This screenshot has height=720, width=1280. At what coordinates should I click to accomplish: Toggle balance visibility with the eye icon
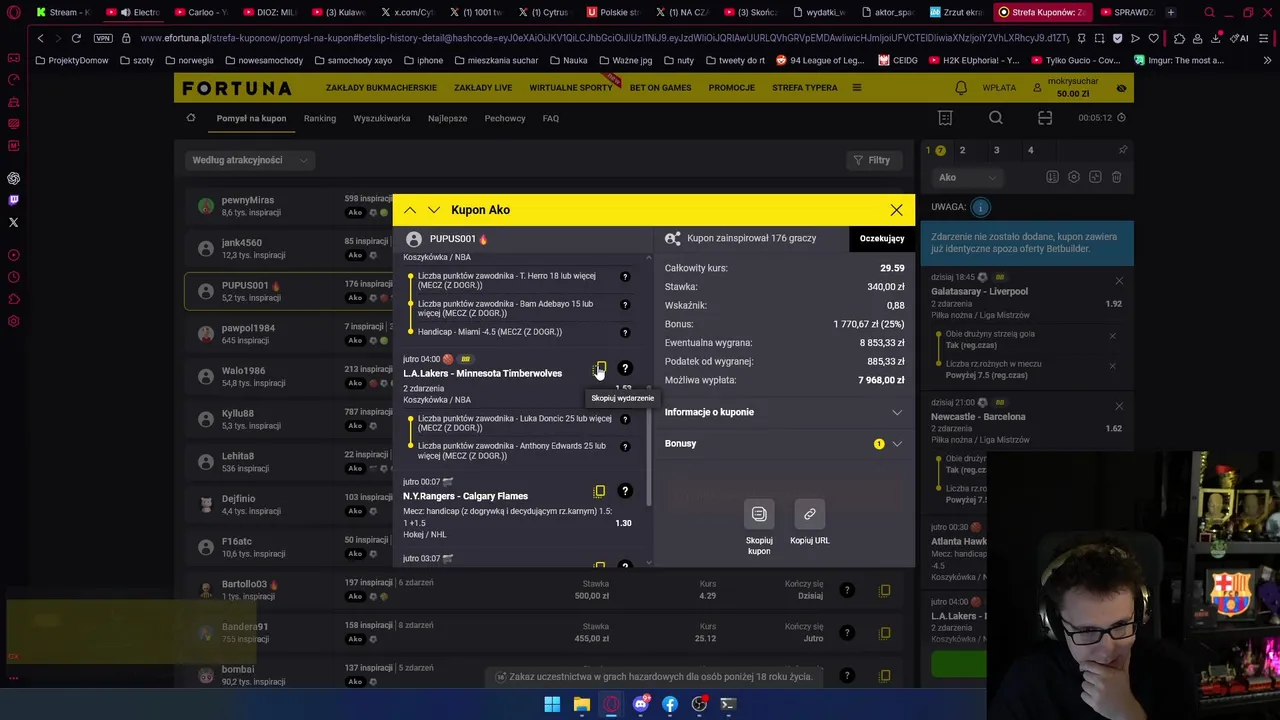[1121, 88]
